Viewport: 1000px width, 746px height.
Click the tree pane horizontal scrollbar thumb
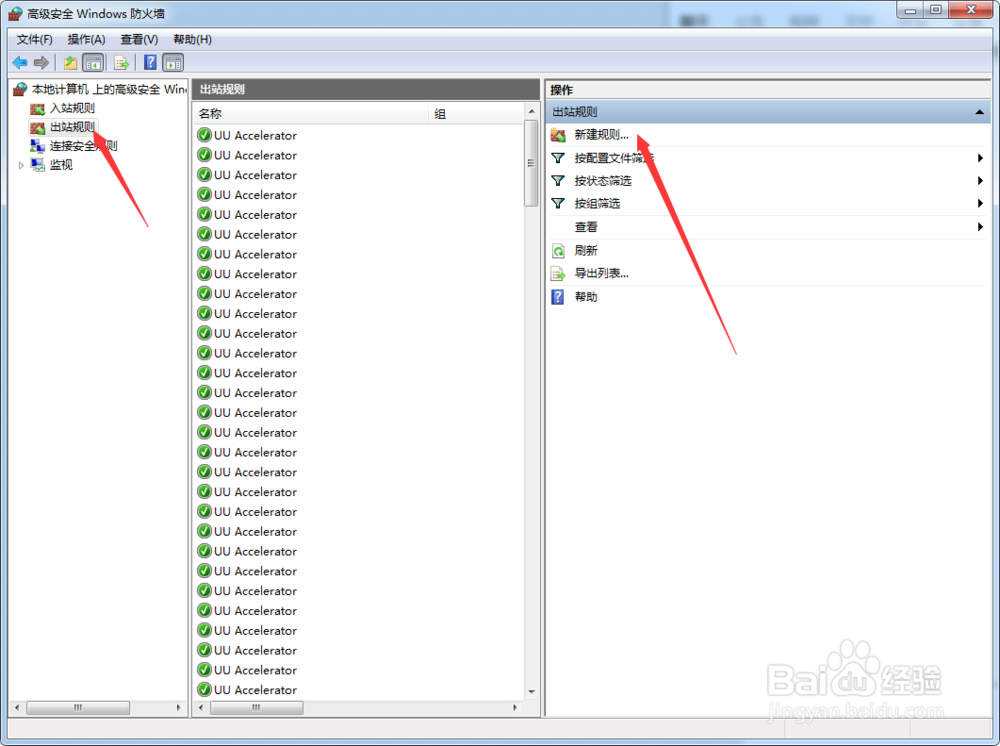[x=78, y=707]
